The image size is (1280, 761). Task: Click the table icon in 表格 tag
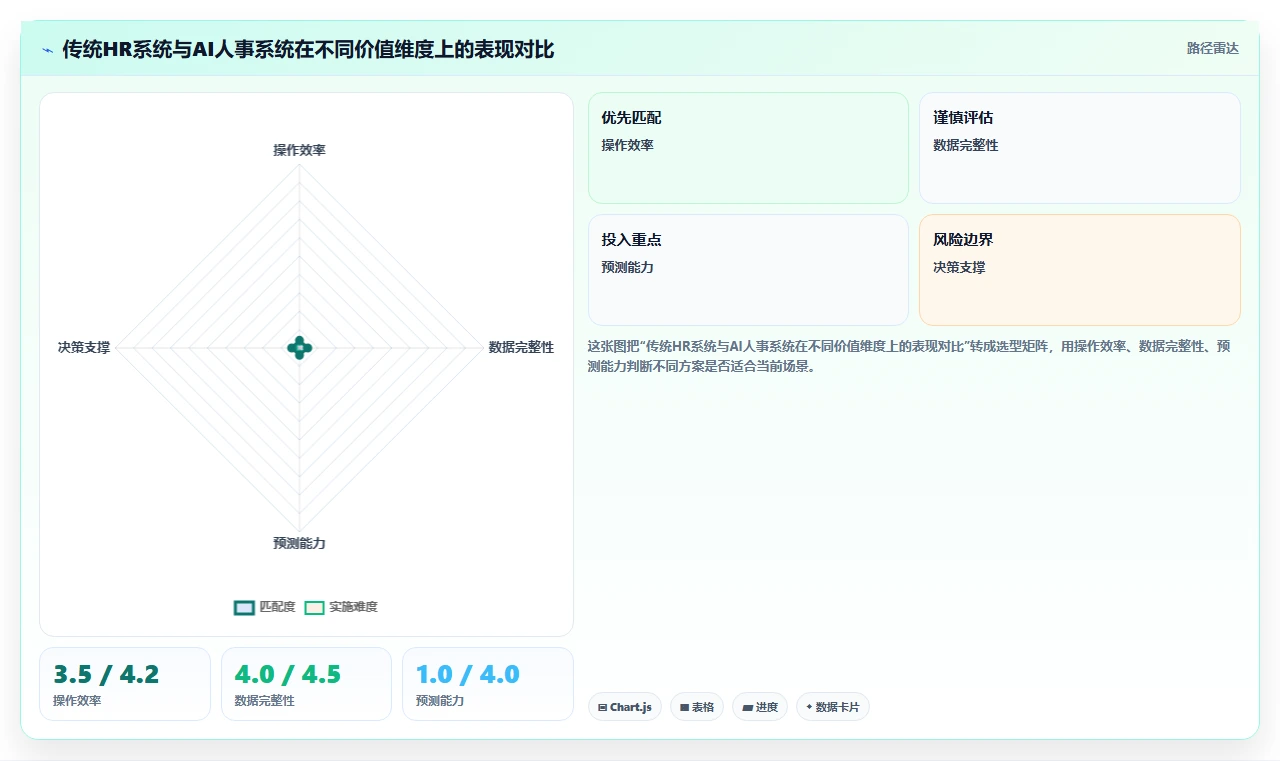685,707
